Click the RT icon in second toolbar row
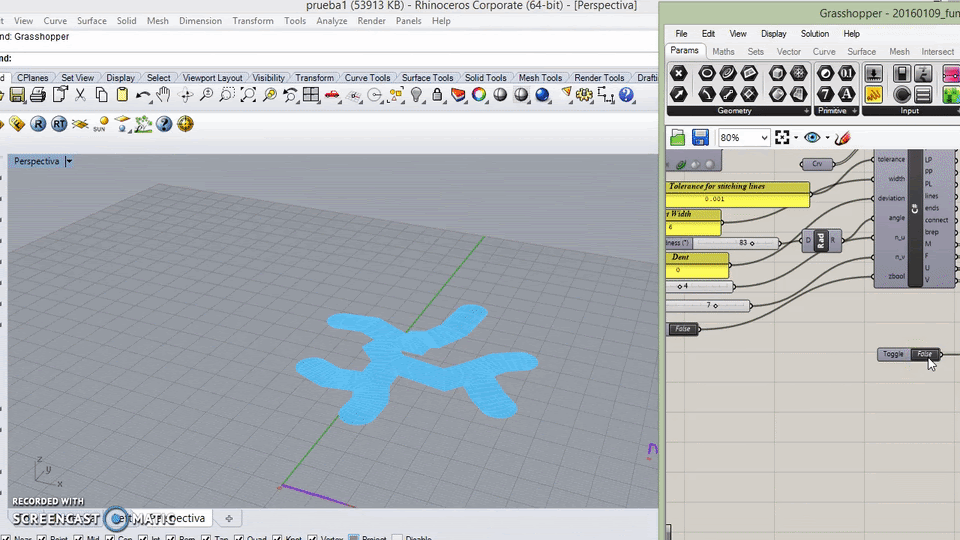This screenshot has width=960, height=540. pos(59,124)
